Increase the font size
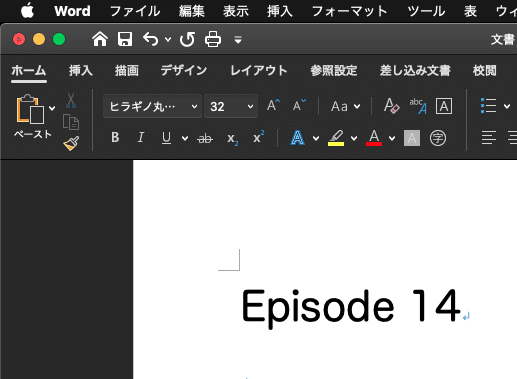Screen dimensions: 517x379 point(273,106)
